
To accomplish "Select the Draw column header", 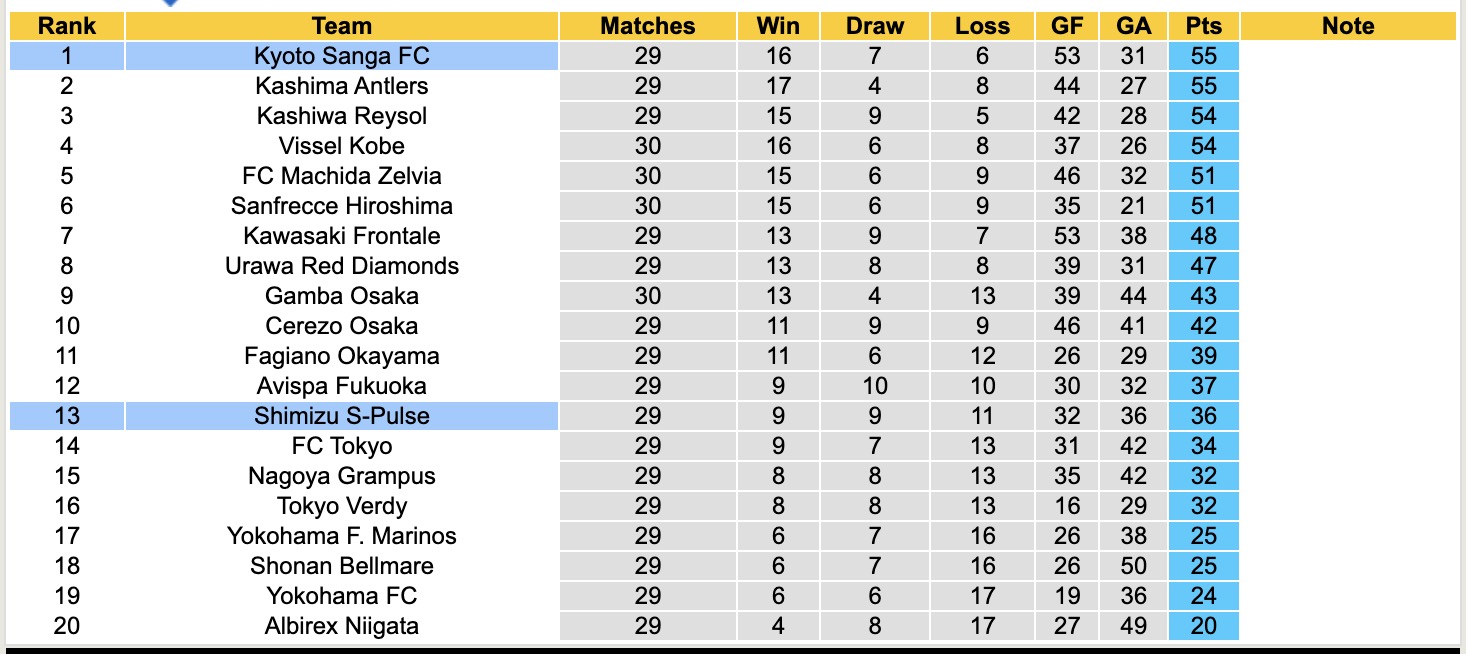I will pyautogui.click(x=874, y=26).
